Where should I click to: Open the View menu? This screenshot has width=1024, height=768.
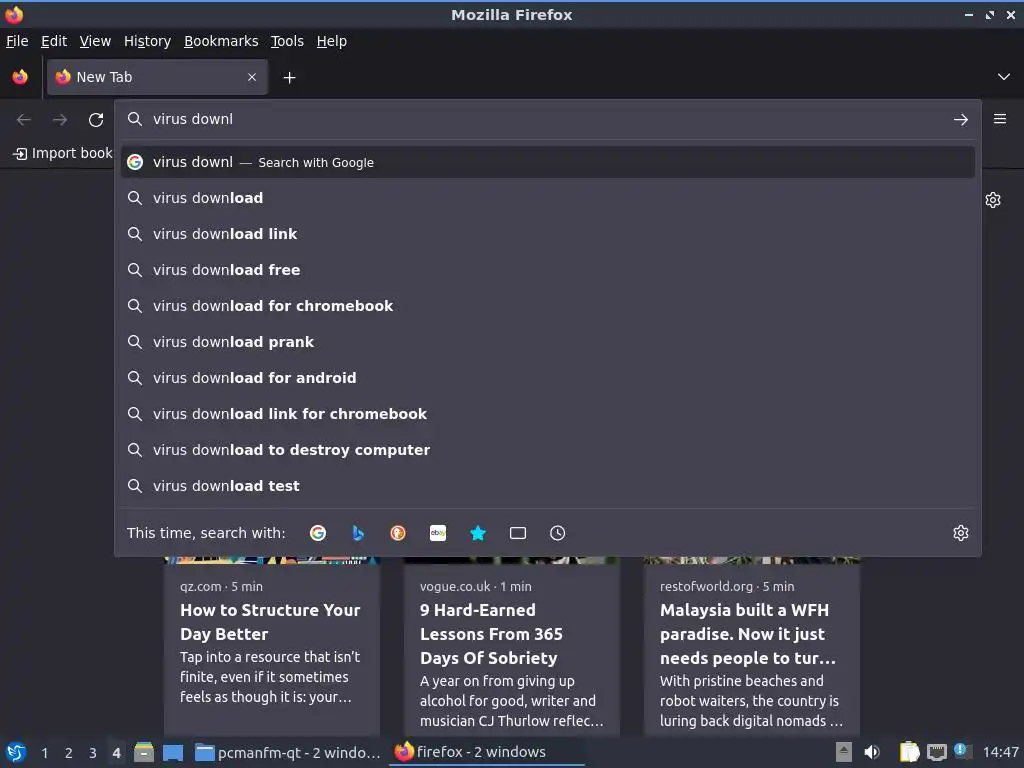(95, 41)
